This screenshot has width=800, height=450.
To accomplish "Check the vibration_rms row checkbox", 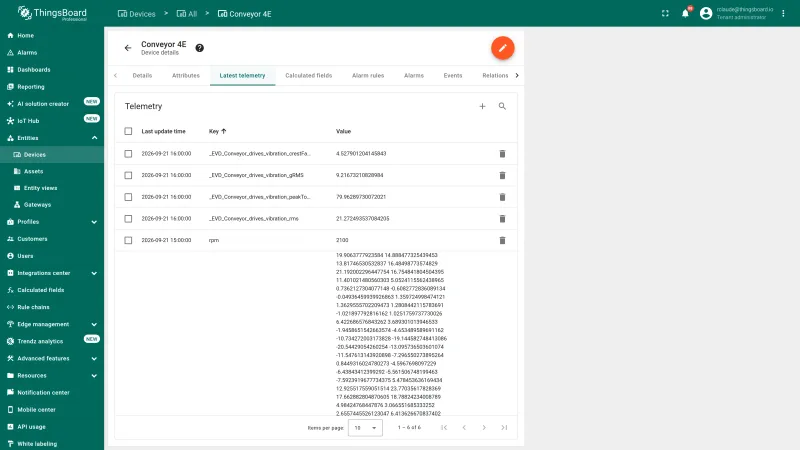I will [128, 218].
